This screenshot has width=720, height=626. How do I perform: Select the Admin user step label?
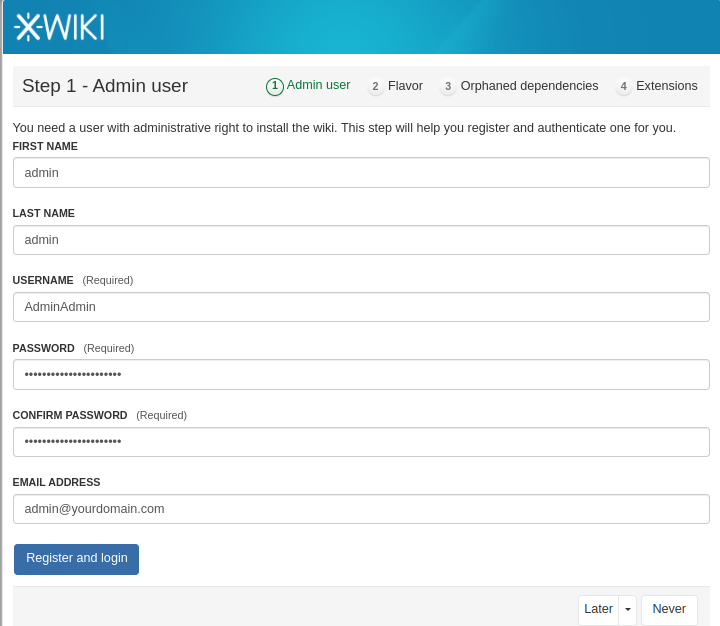click(x=318, y=85)
